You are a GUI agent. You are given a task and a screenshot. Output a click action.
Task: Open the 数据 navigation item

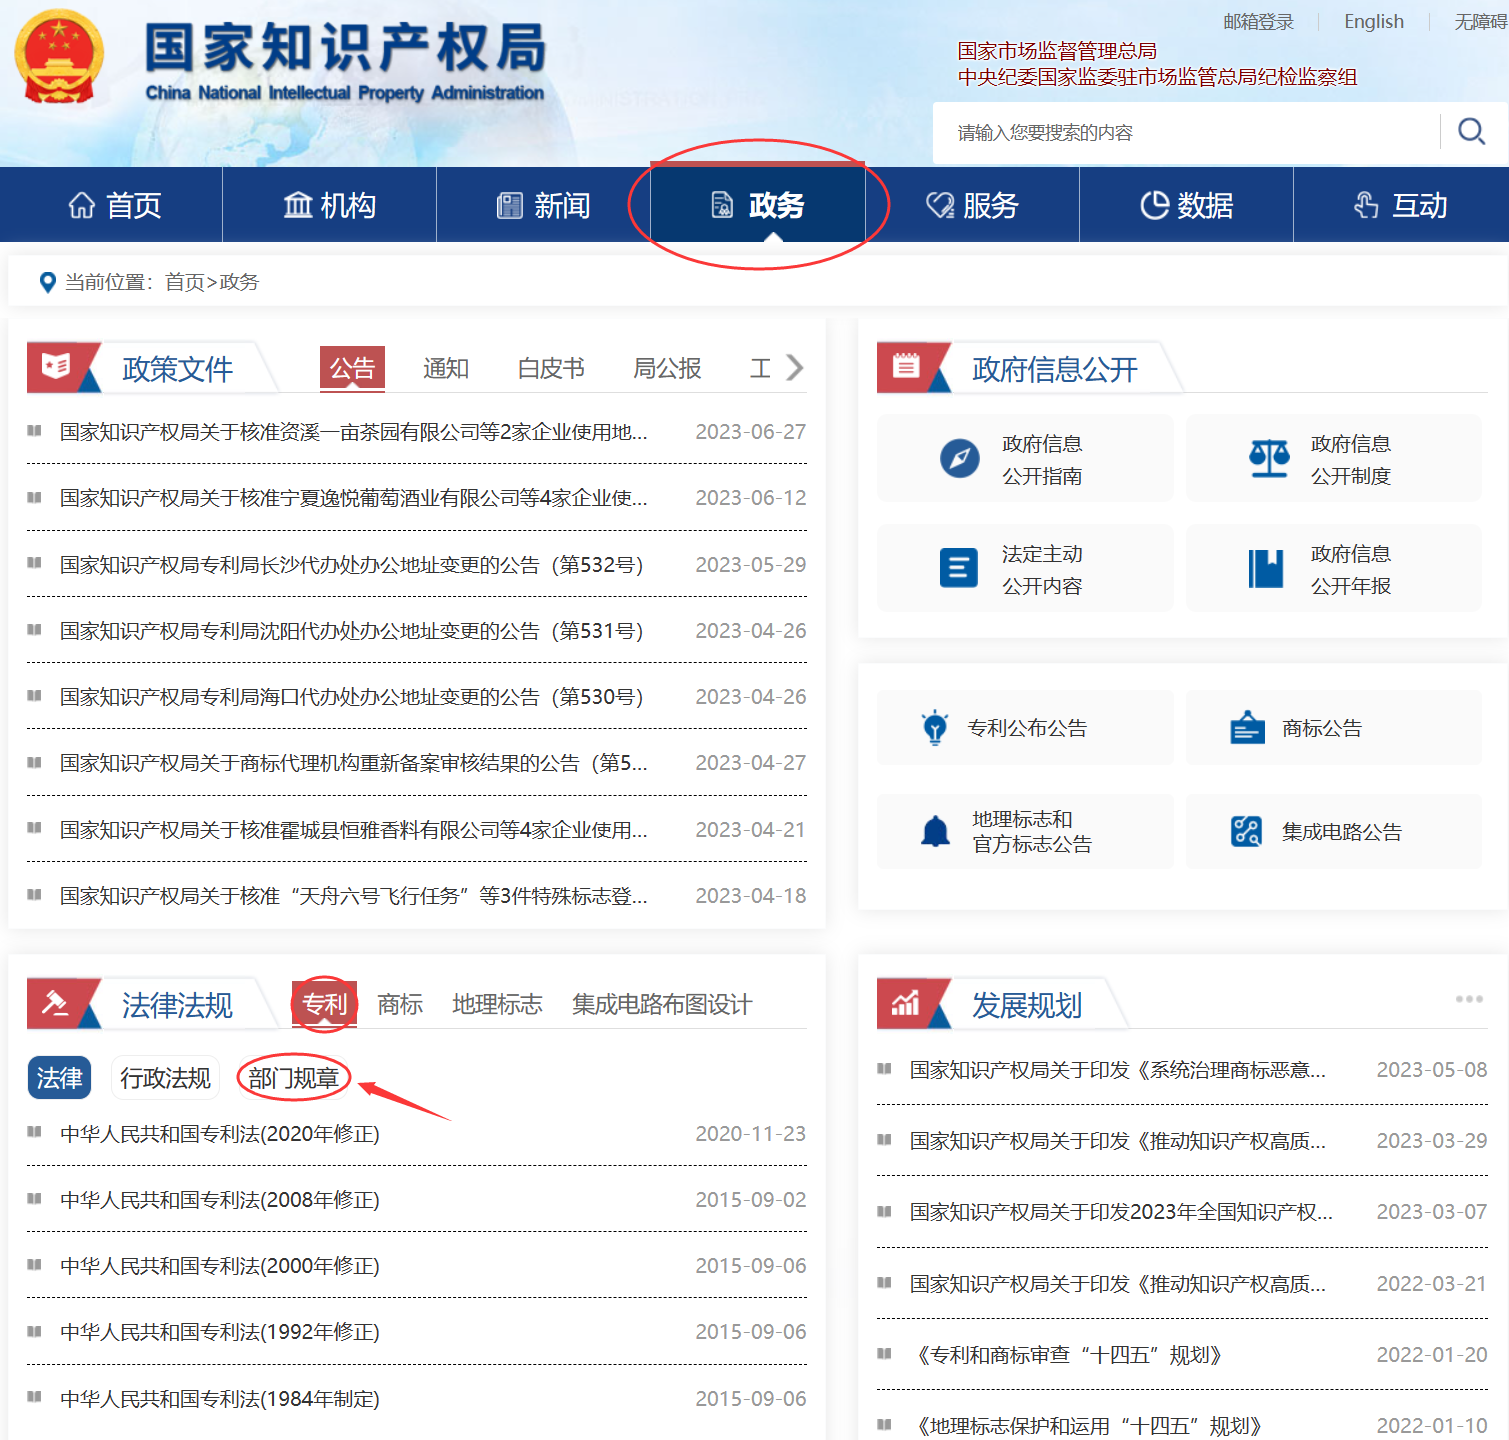(1186, 205)
